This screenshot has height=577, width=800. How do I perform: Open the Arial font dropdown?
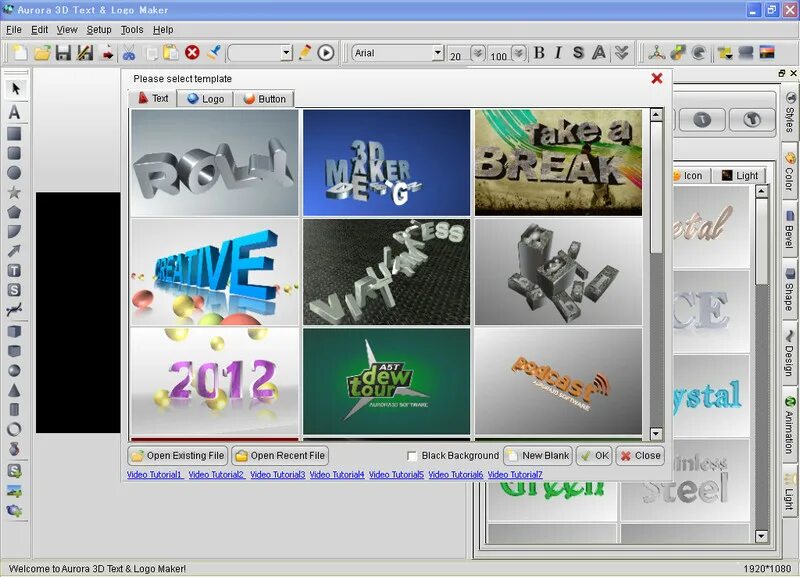437,53
